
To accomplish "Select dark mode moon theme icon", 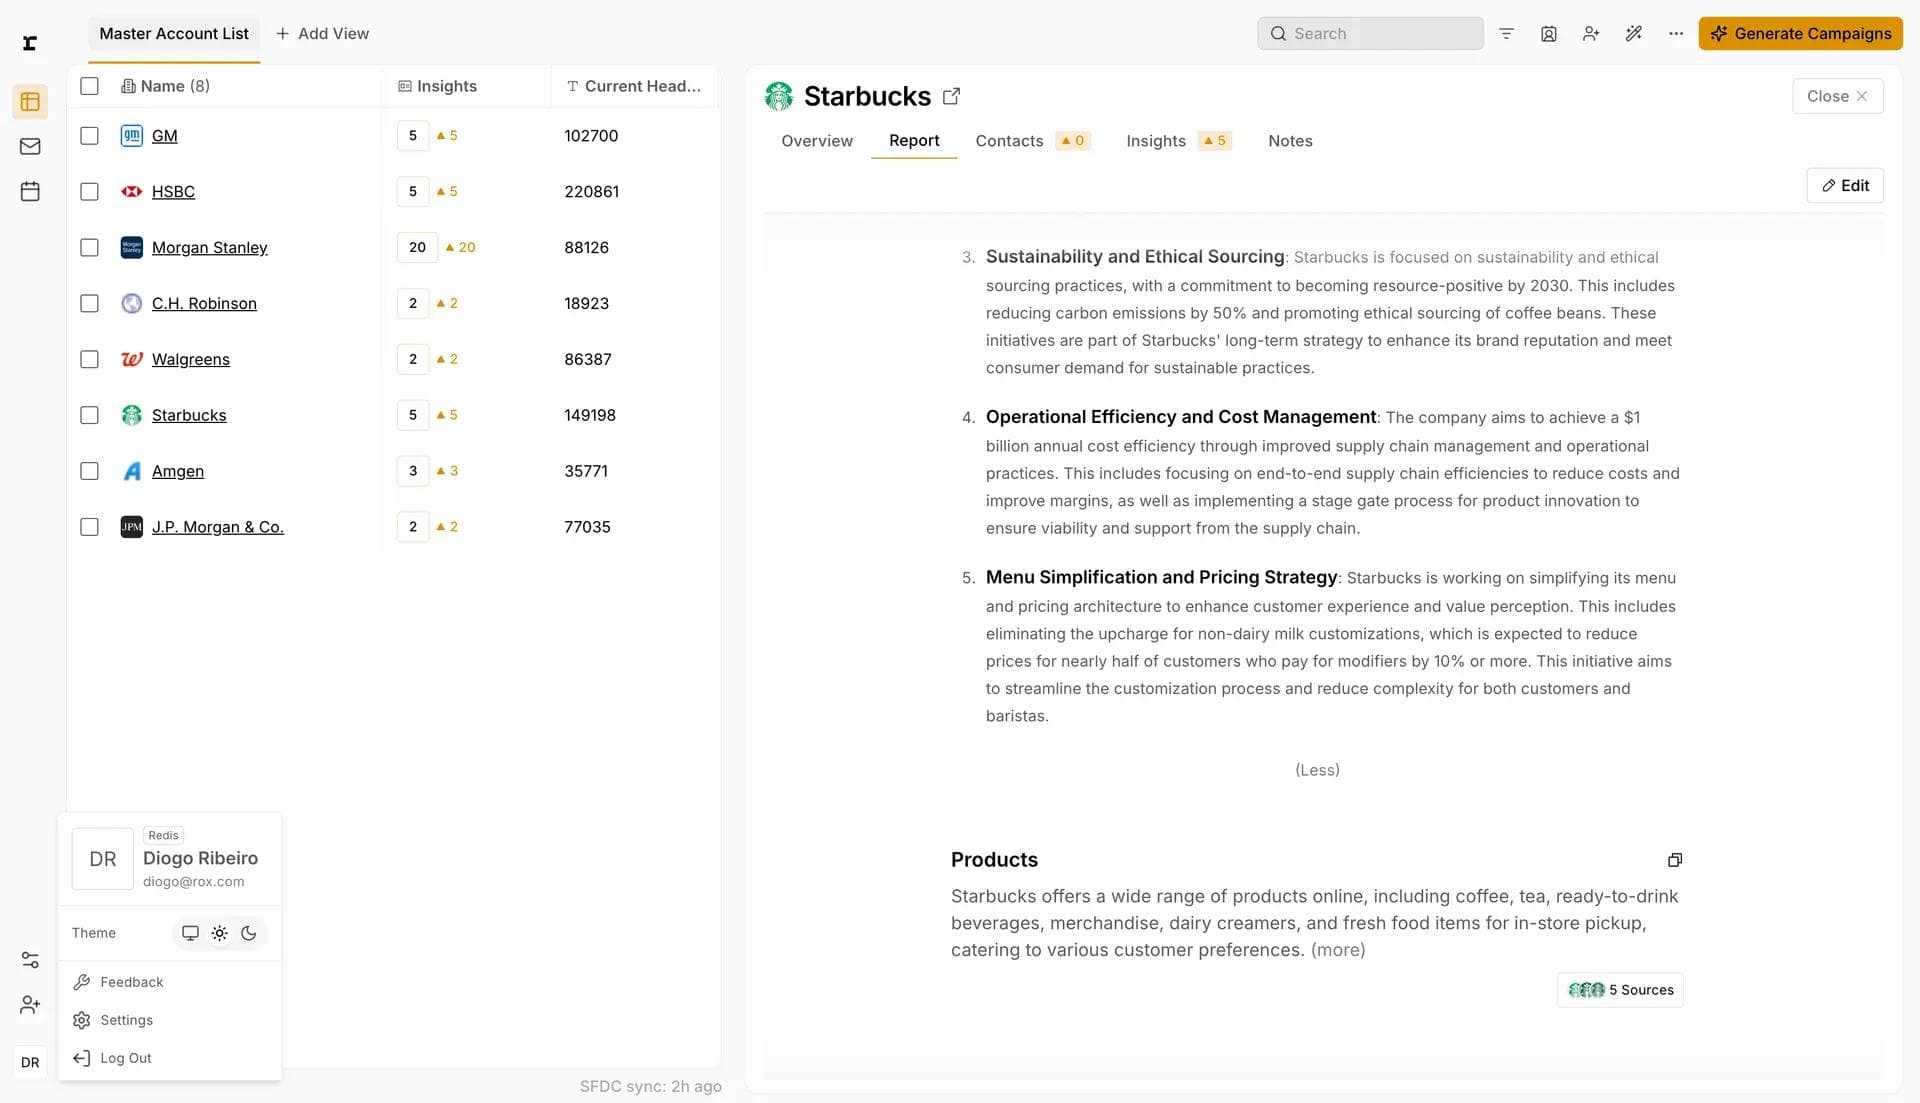I will tap(249, 933).
